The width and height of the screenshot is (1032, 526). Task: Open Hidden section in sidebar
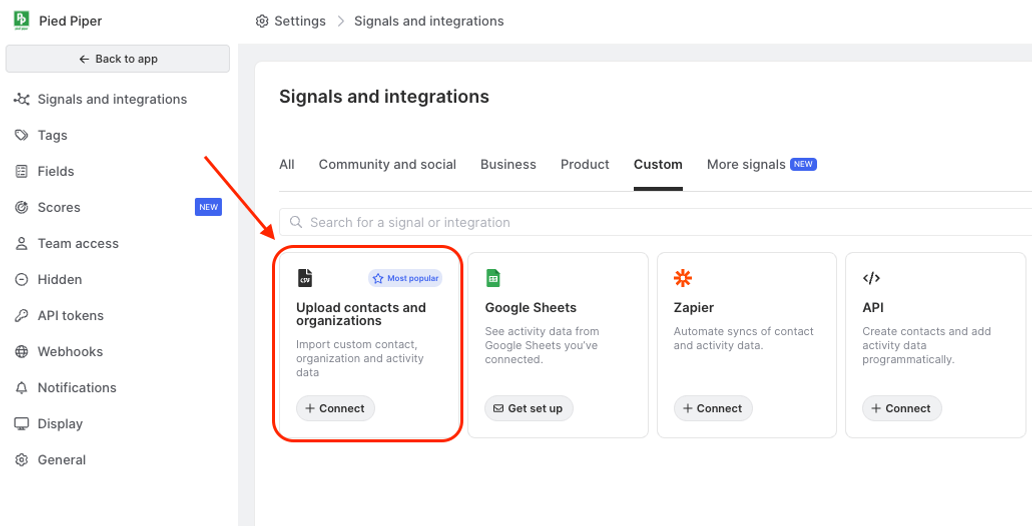[x=60, y=280]
